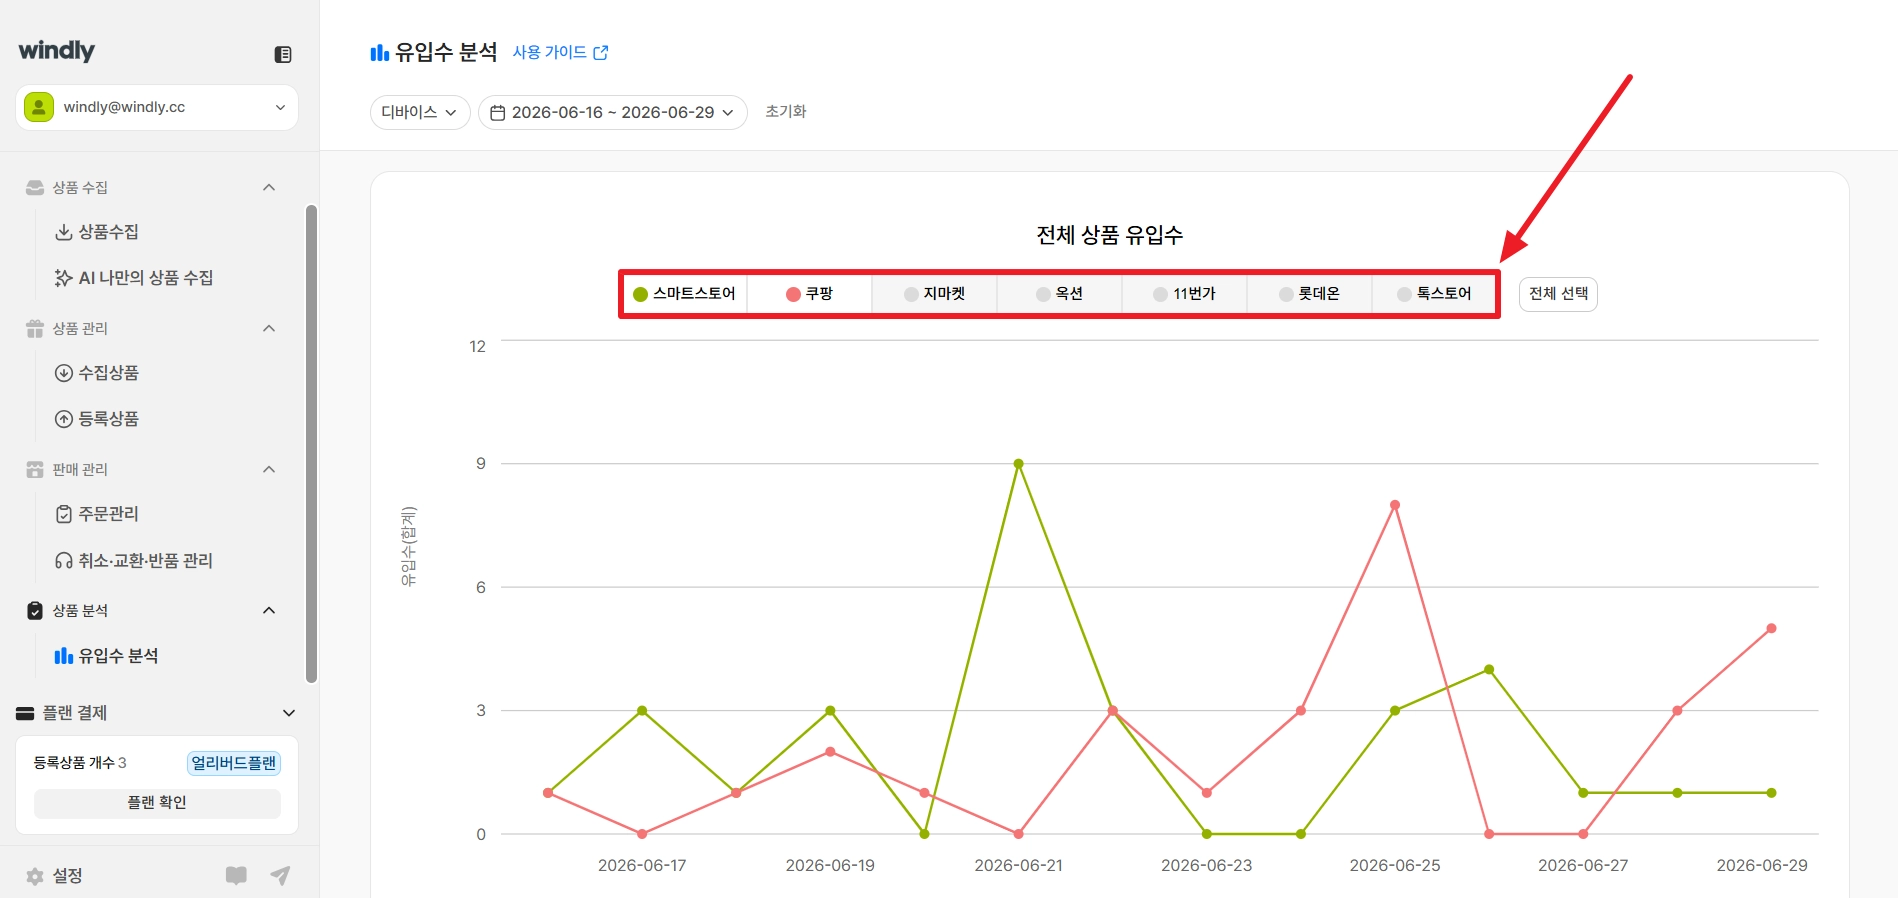The image size is (1898, 898).
Task: Open 주문관리 menu item
Action: tap(97, 514)
